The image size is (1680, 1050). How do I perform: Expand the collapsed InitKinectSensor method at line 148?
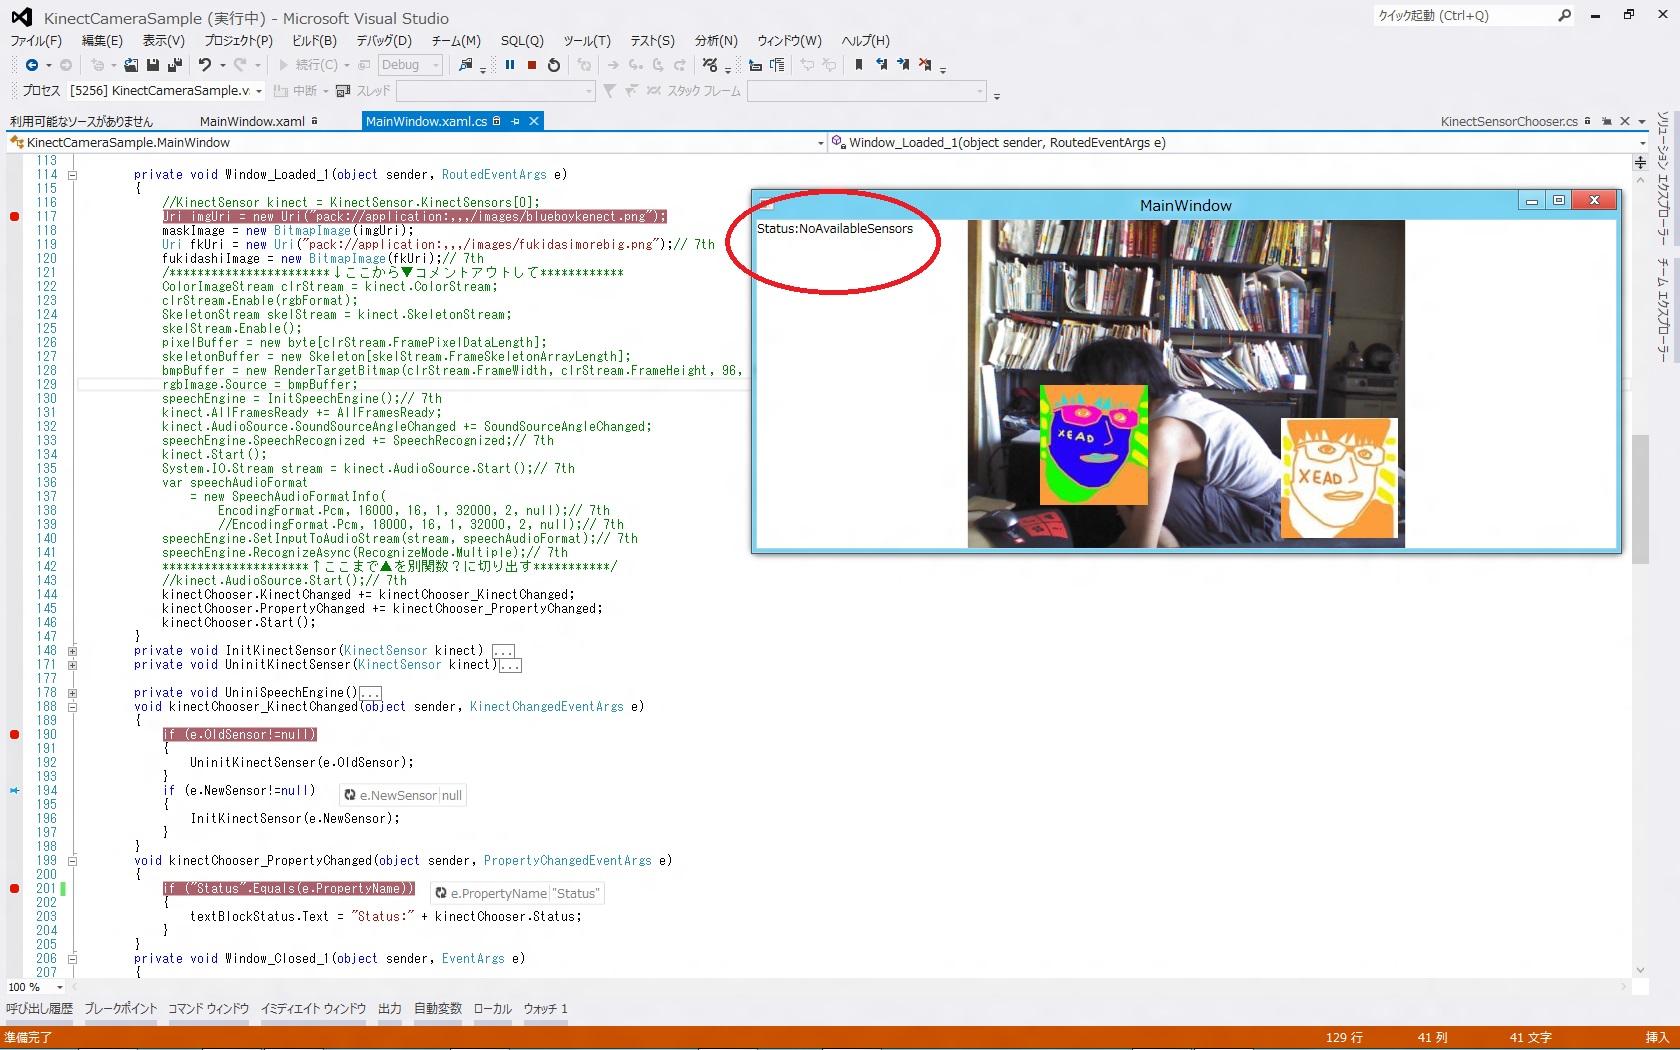click(72, 650)
